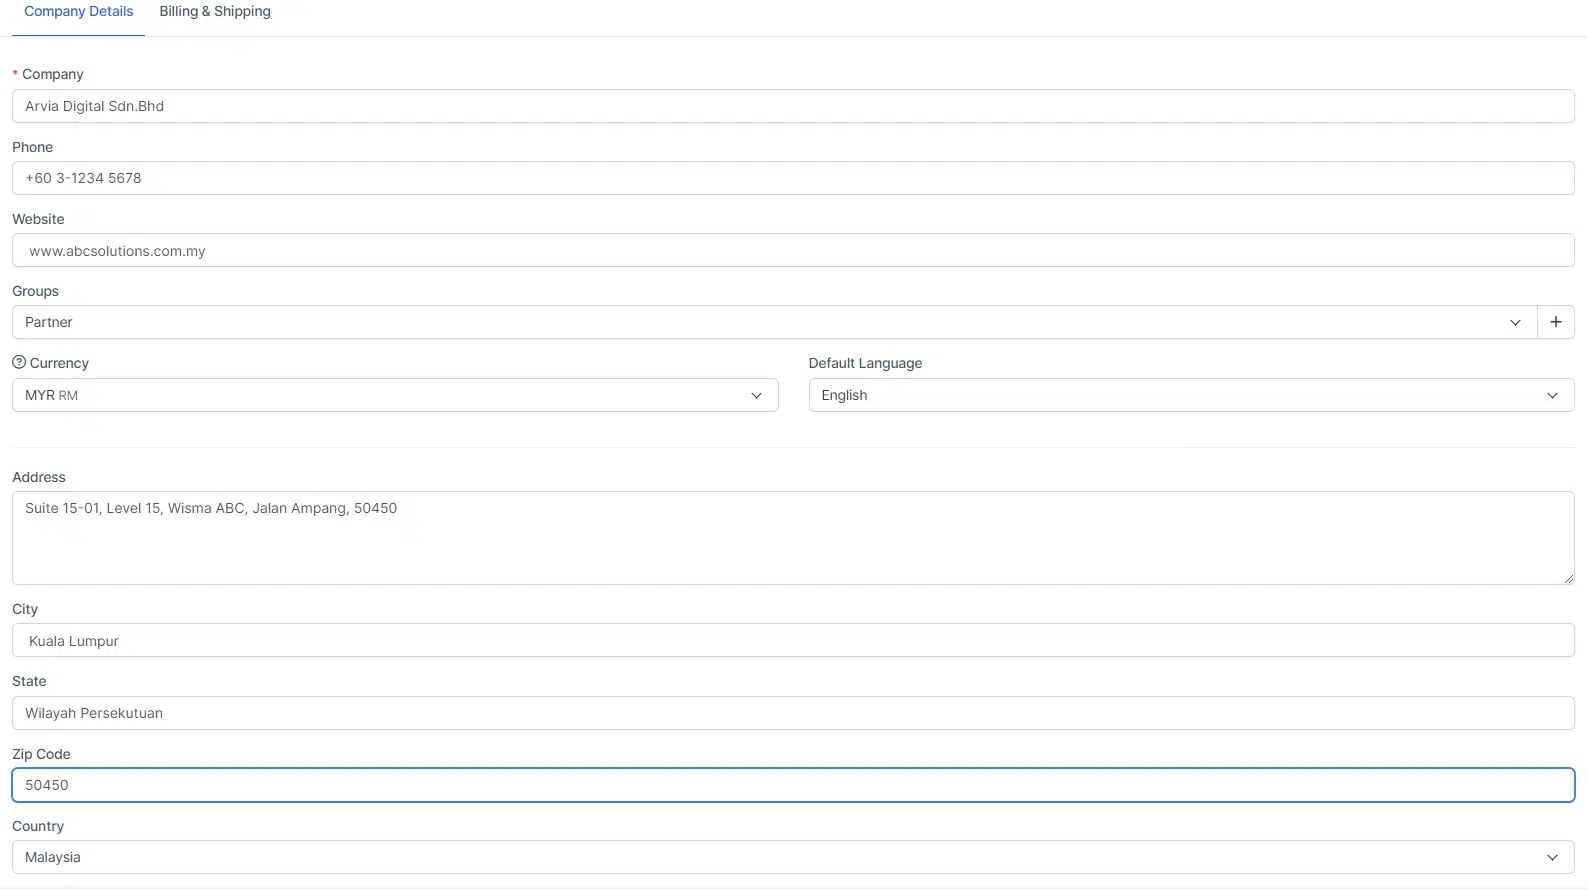Open the Default Language dropdown
Image resolution: width=1587 pixels, height=891 pixels.
pos(1191,395)
